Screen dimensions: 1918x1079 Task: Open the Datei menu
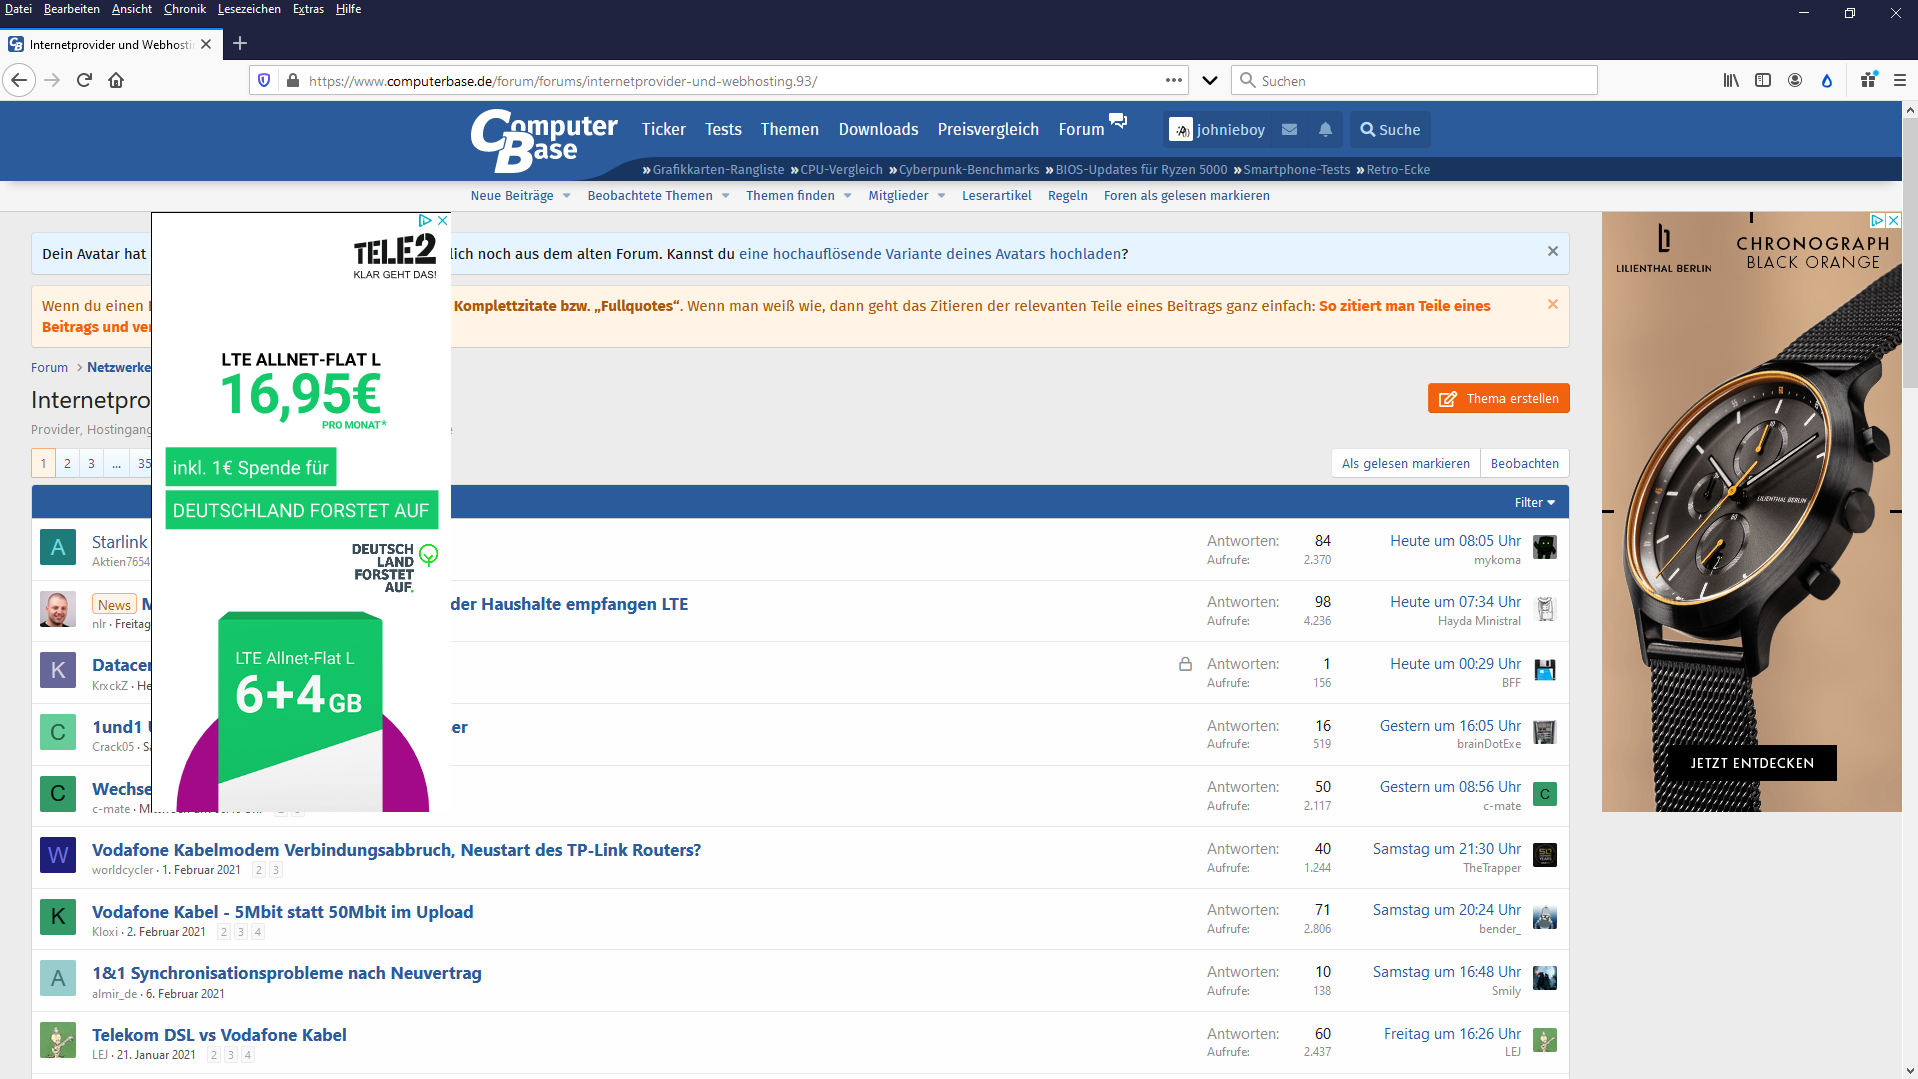pyautogui.click(x=18, y=9)
